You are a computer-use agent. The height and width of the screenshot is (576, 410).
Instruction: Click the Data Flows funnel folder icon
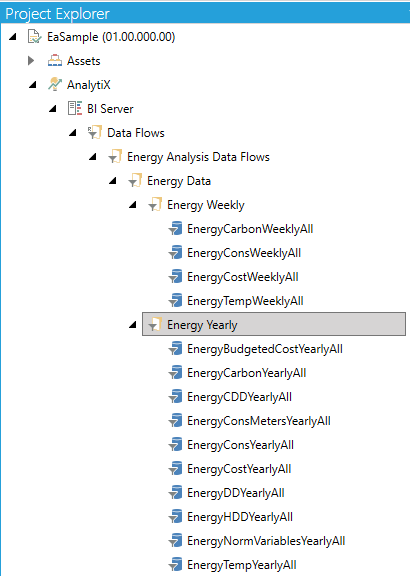tap(95, 133)
